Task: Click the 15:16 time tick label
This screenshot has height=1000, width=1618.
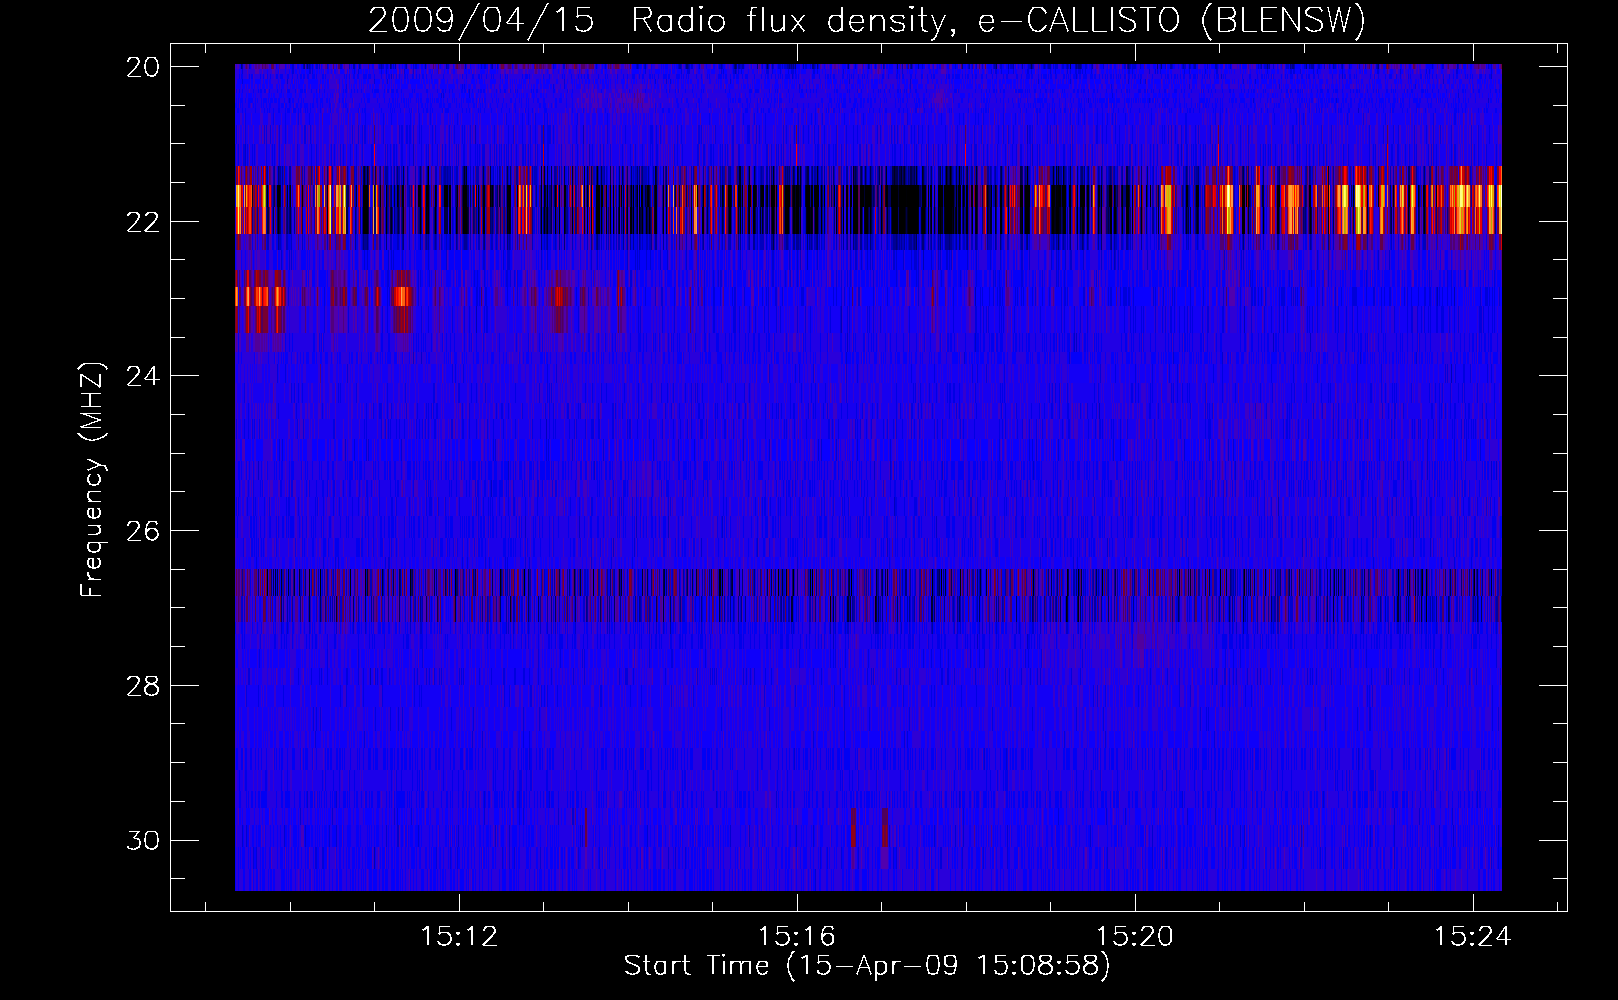Action: tap(797, 937)
